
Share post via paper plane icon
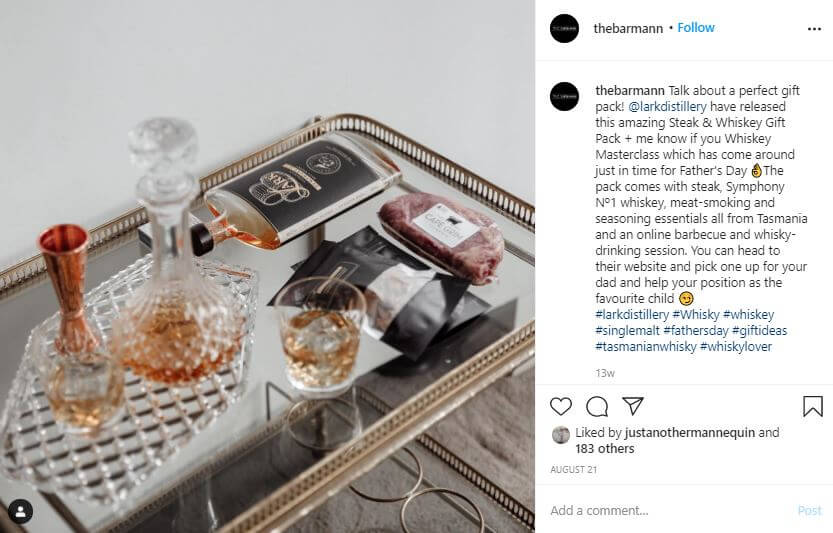coord(633,406)
